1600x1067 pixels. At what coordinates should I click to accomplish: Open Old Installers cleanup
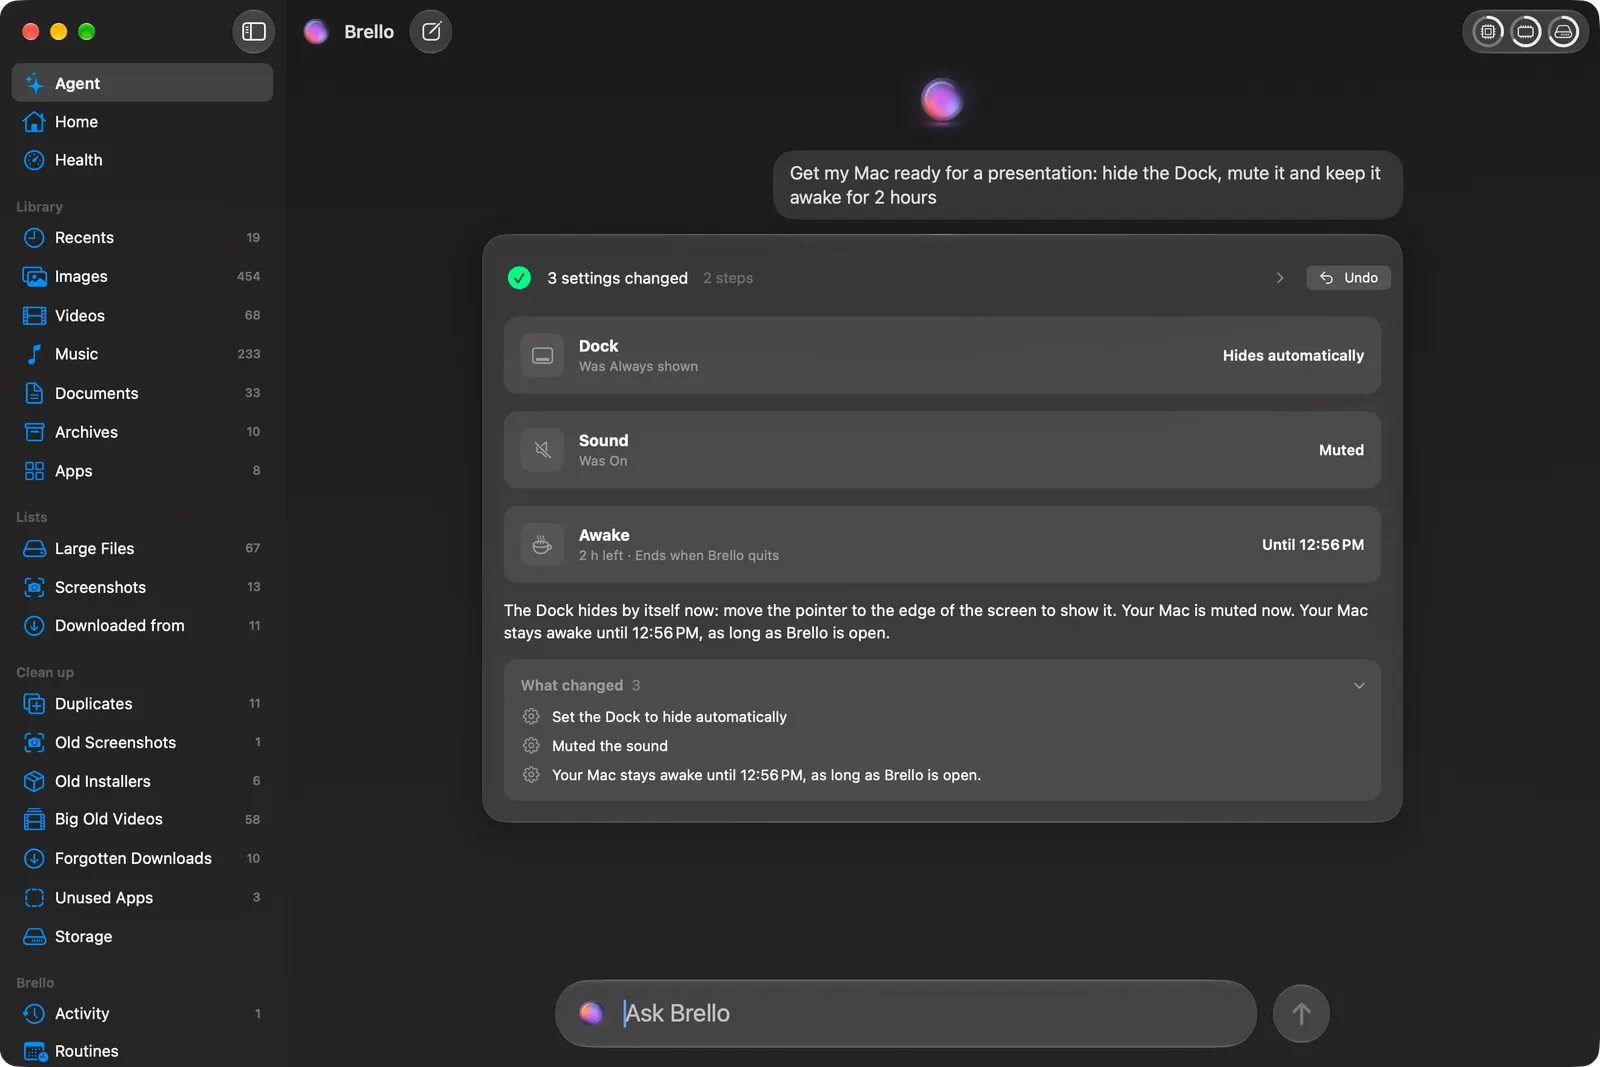(x=142, y=781)
